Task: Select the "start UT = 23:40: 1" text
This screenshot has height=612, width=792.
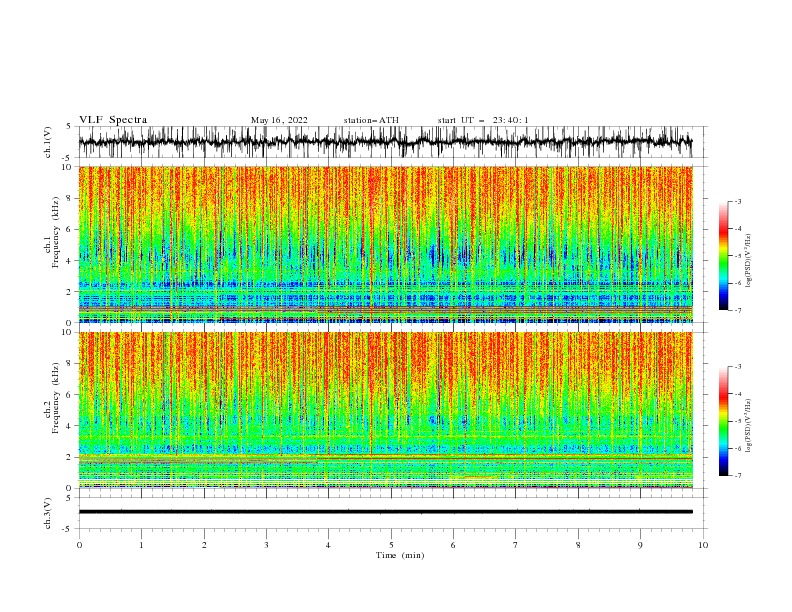Action: click(483, 120)
